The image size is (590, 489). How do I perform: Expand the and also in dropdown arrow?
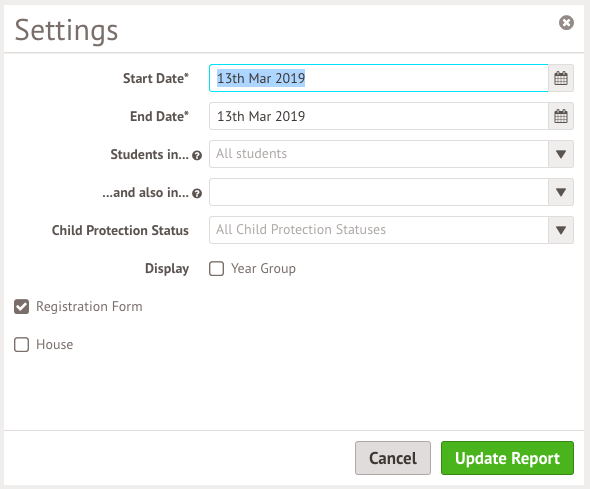click(561, 192)
